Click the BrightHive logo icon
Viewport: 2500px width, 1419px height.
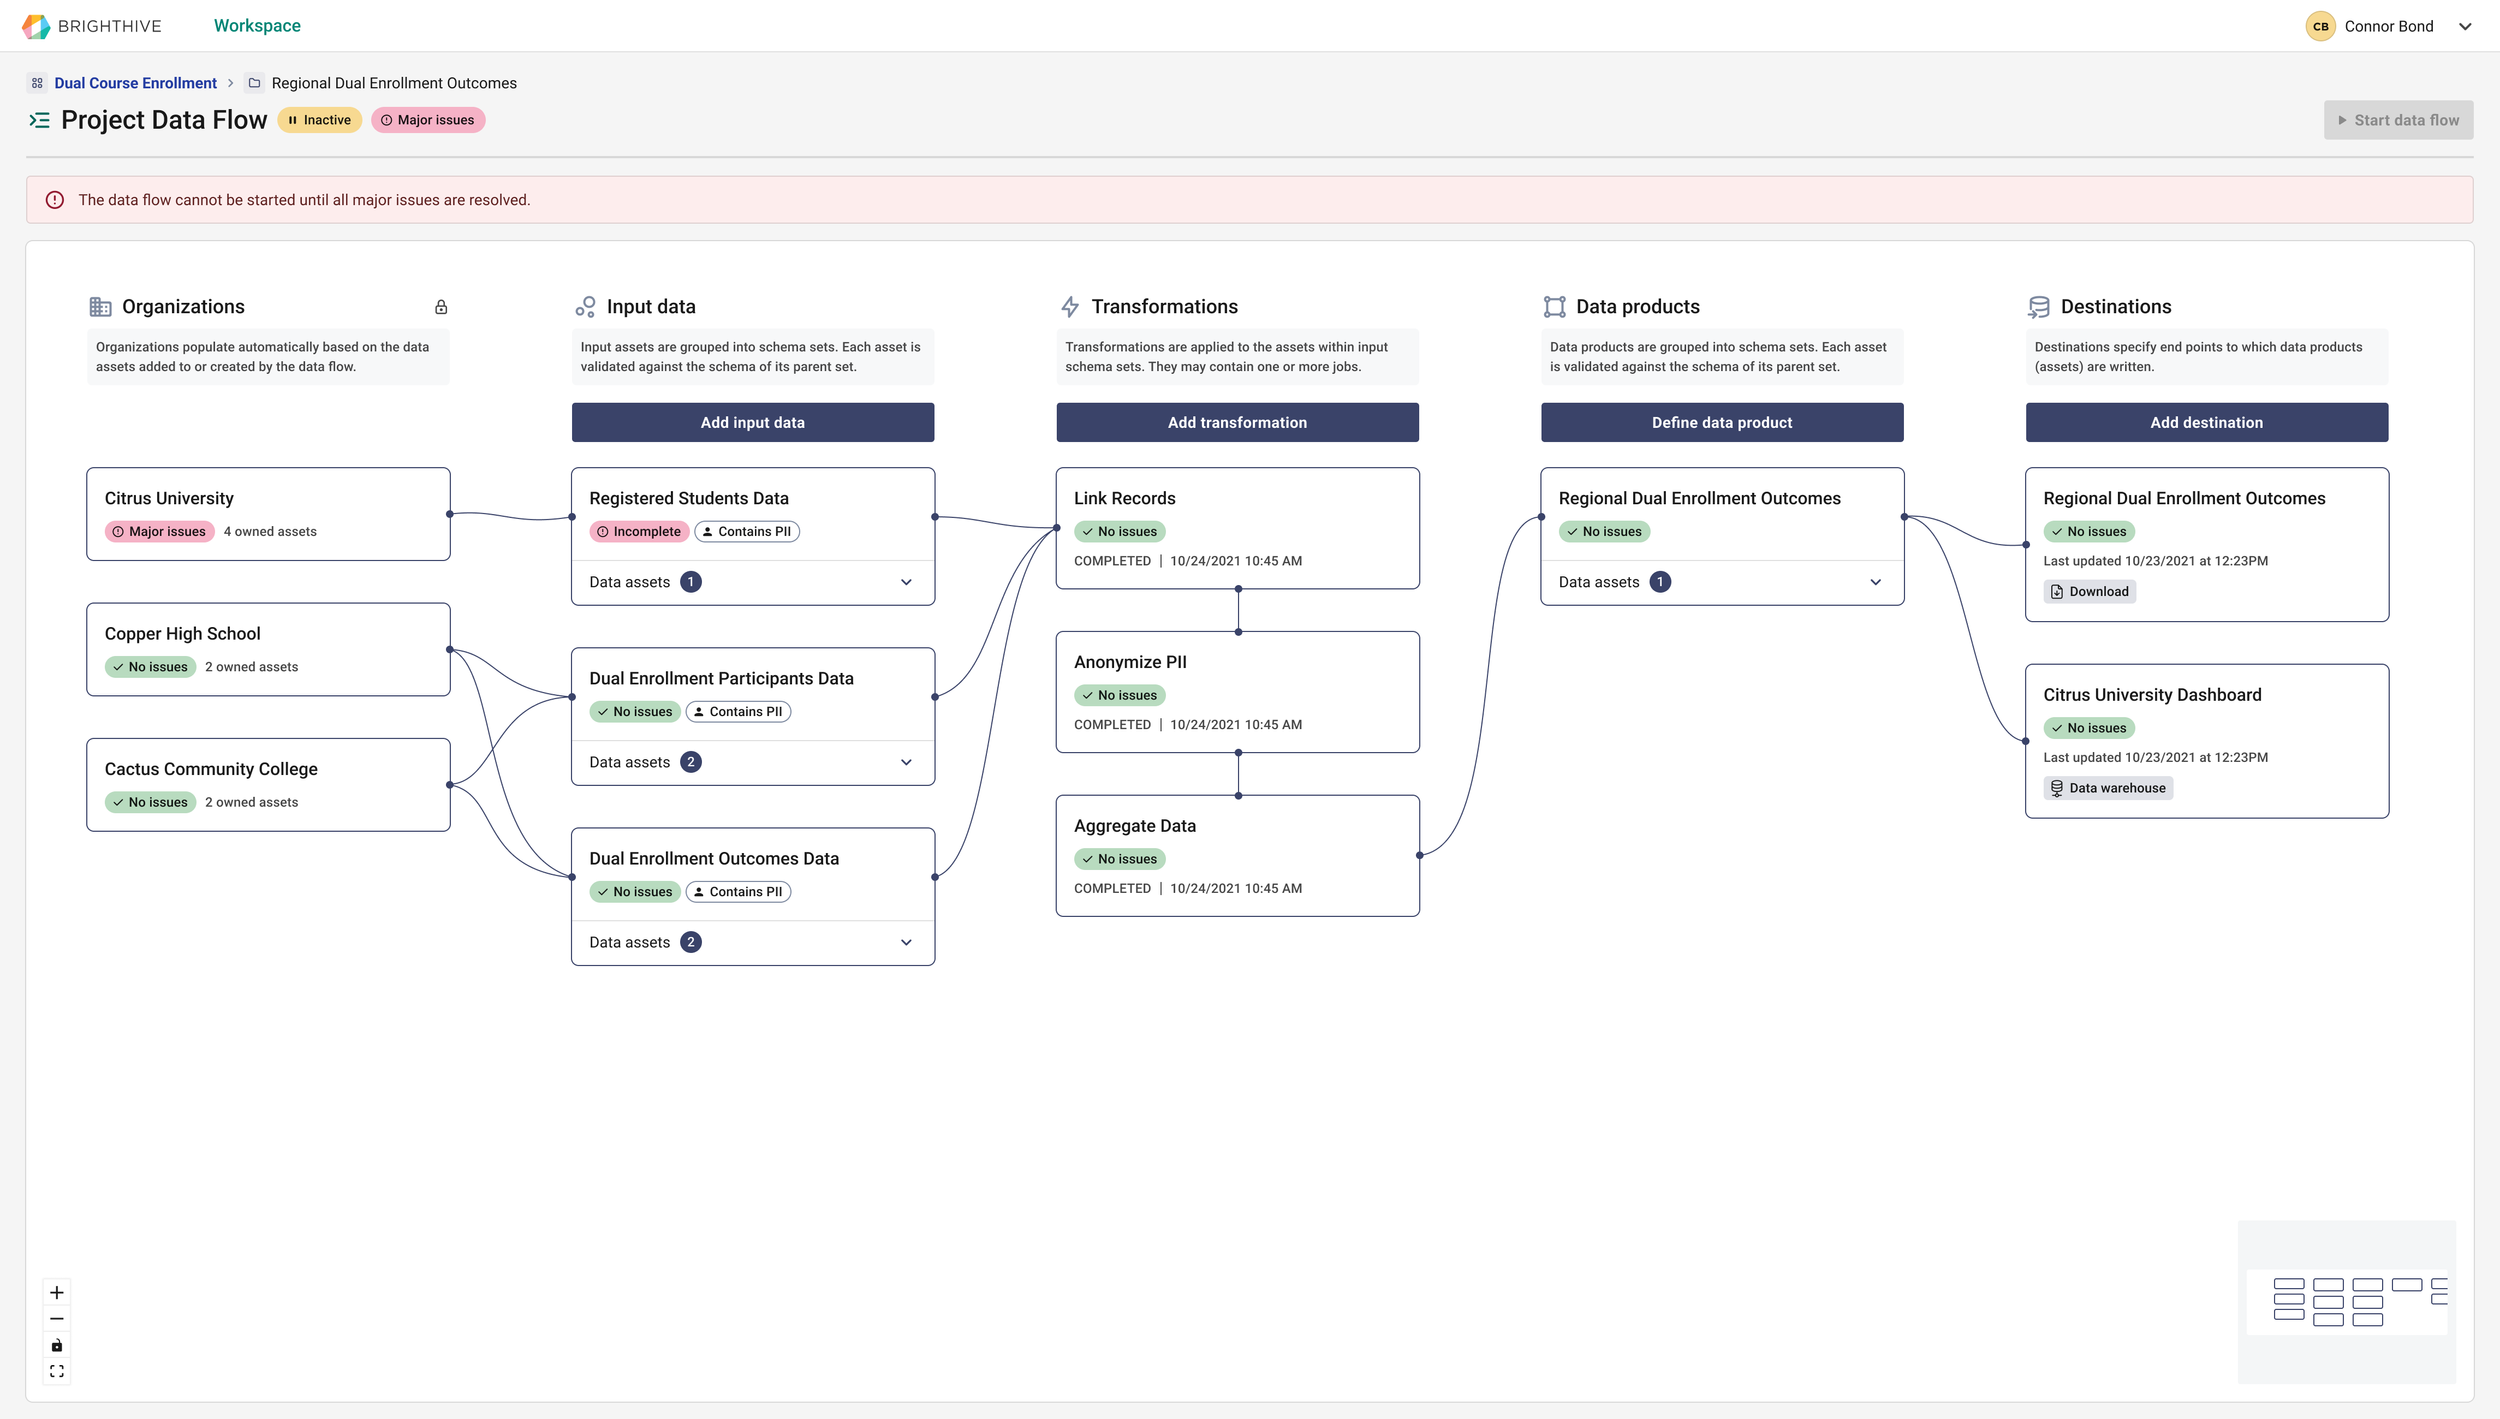36,26
